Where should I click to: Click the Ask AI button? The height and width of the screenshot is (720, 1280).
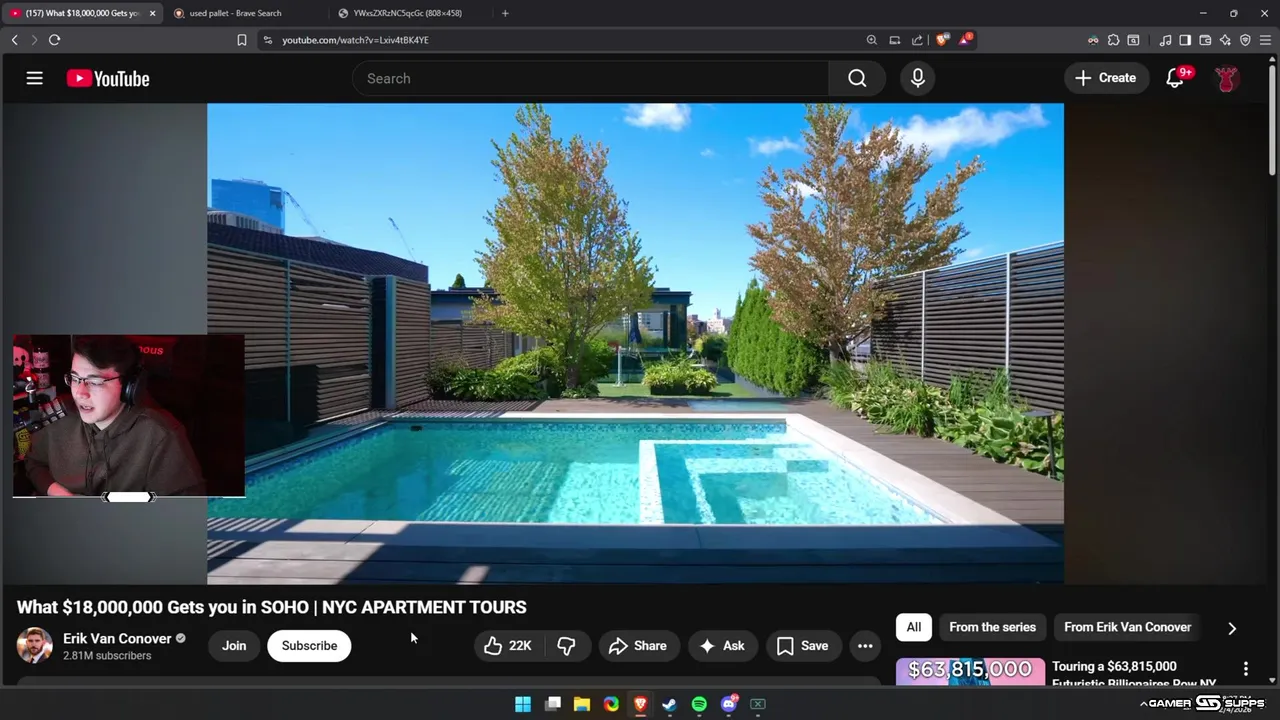pos(722,646)
